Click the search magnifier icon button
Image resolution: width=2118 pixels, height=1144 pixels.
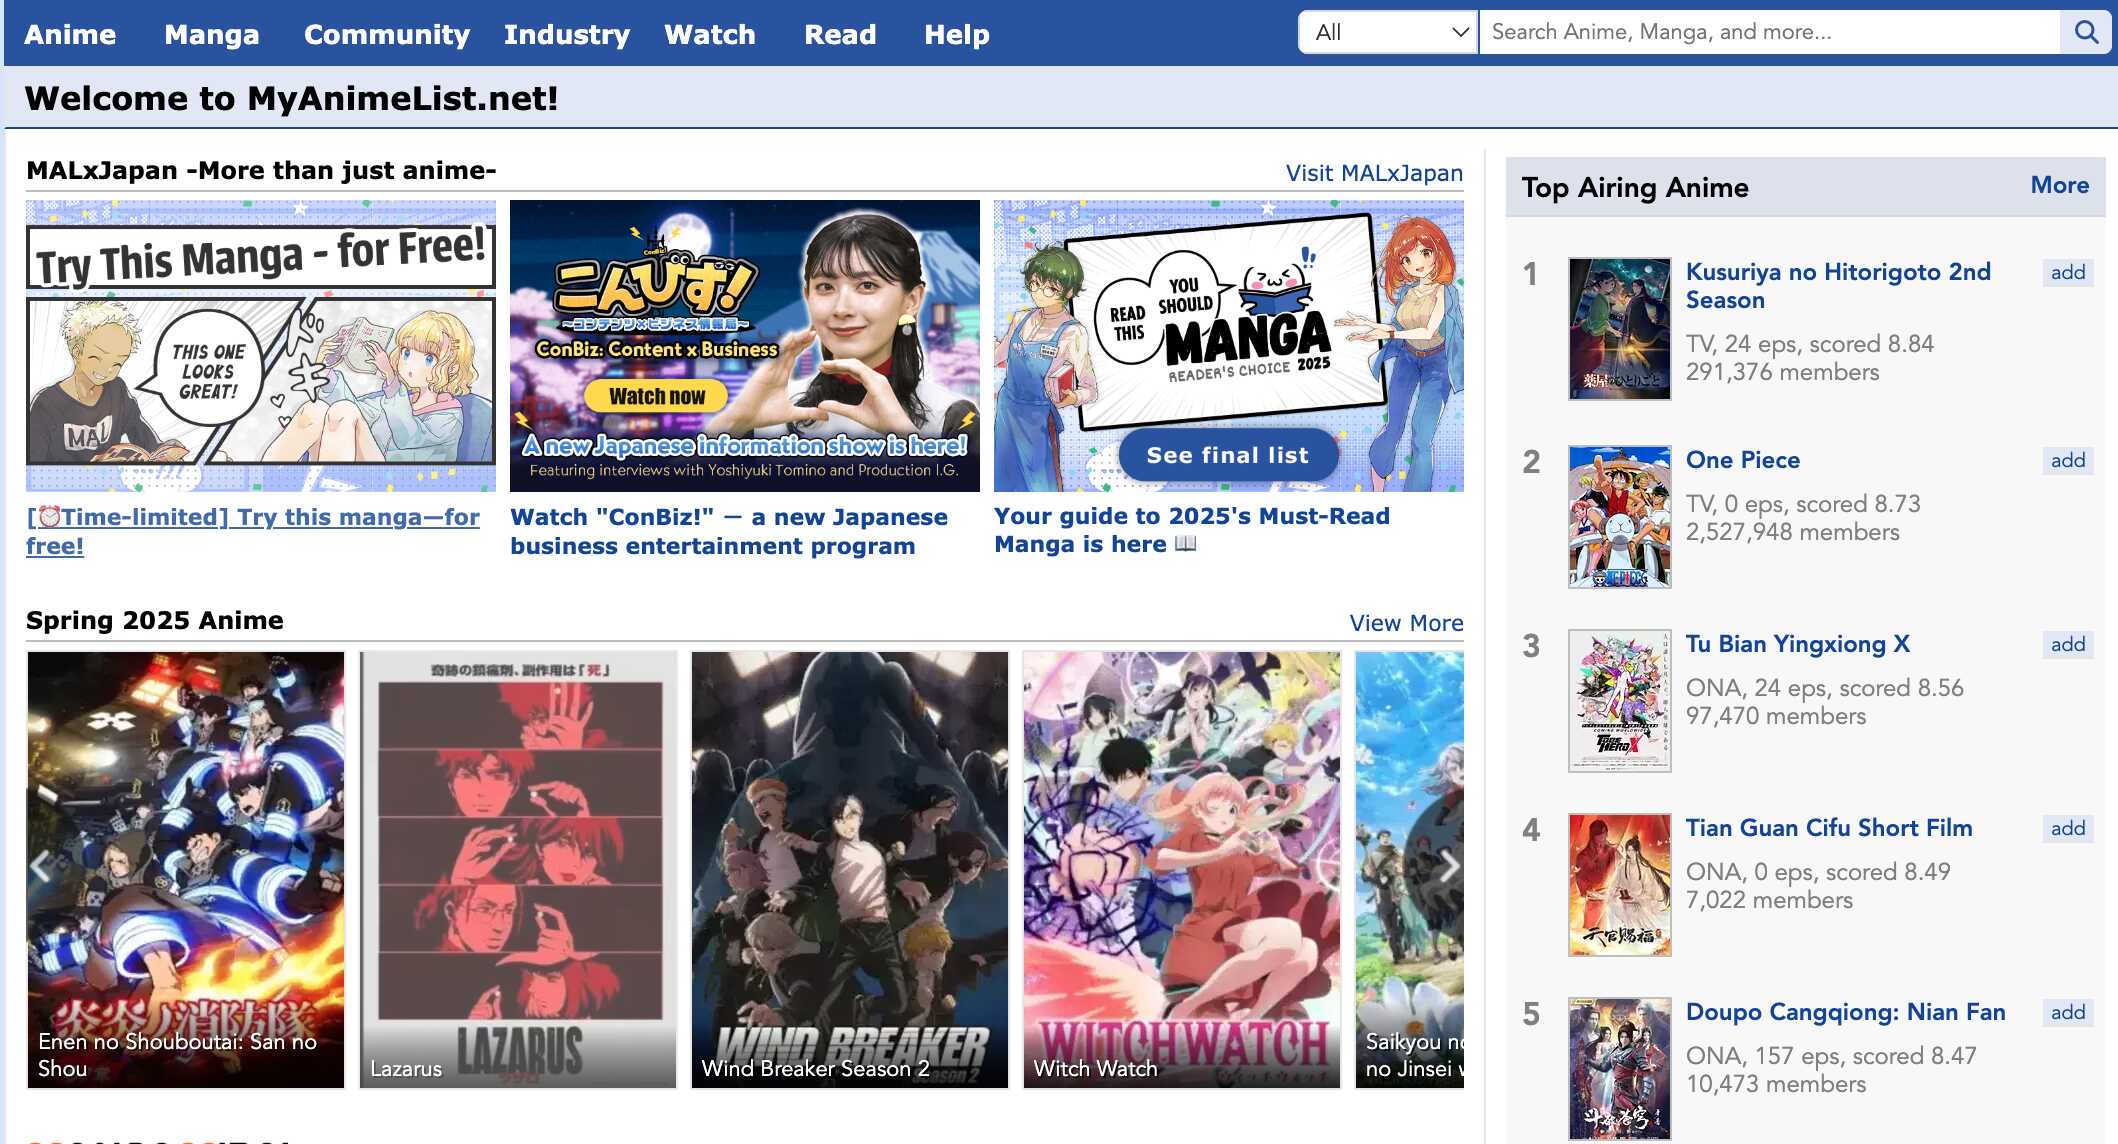pos(2085,32)
